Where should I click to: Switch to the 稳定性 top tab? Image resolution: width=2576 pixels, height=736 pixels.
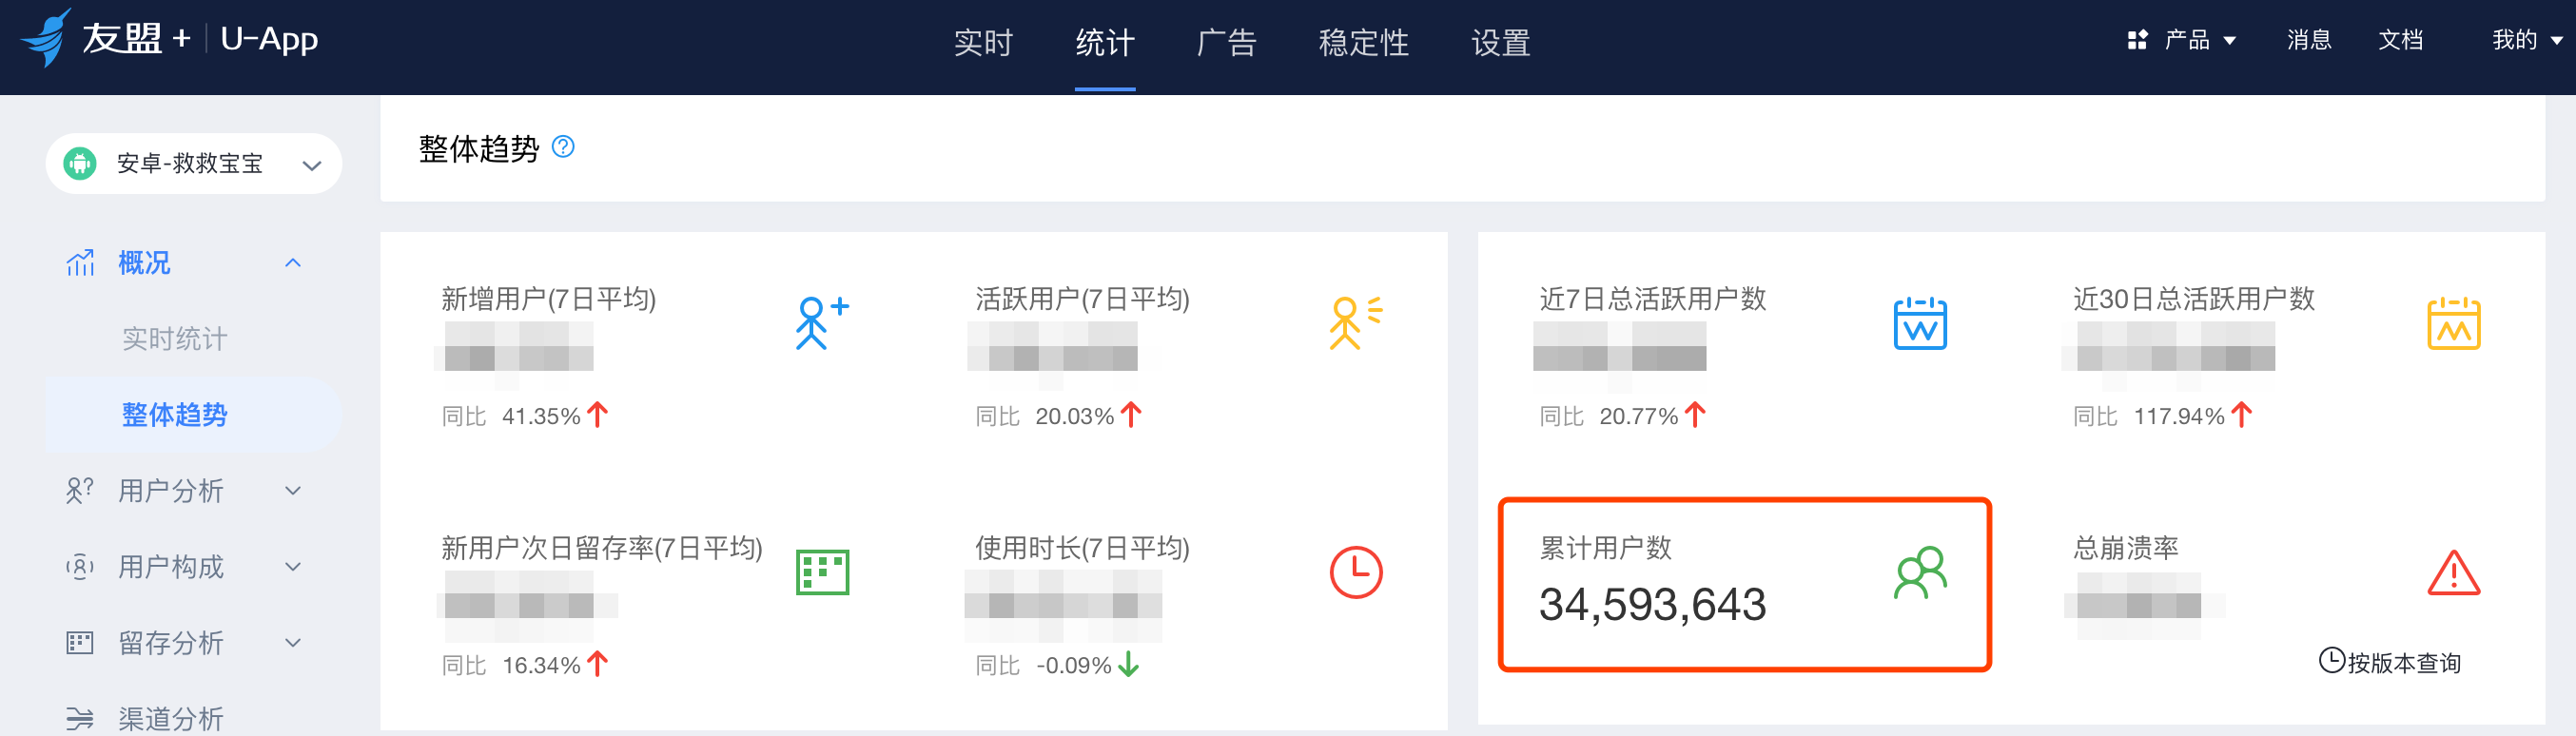click(1363, 42)
